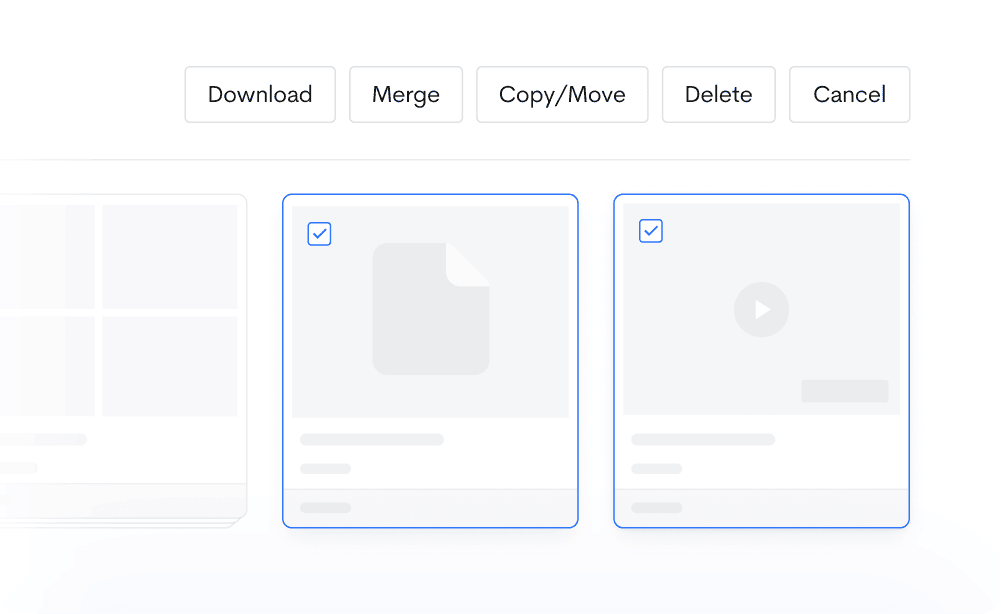Select the document card title line
1001x614 pixels.
[x=372, y=439]
